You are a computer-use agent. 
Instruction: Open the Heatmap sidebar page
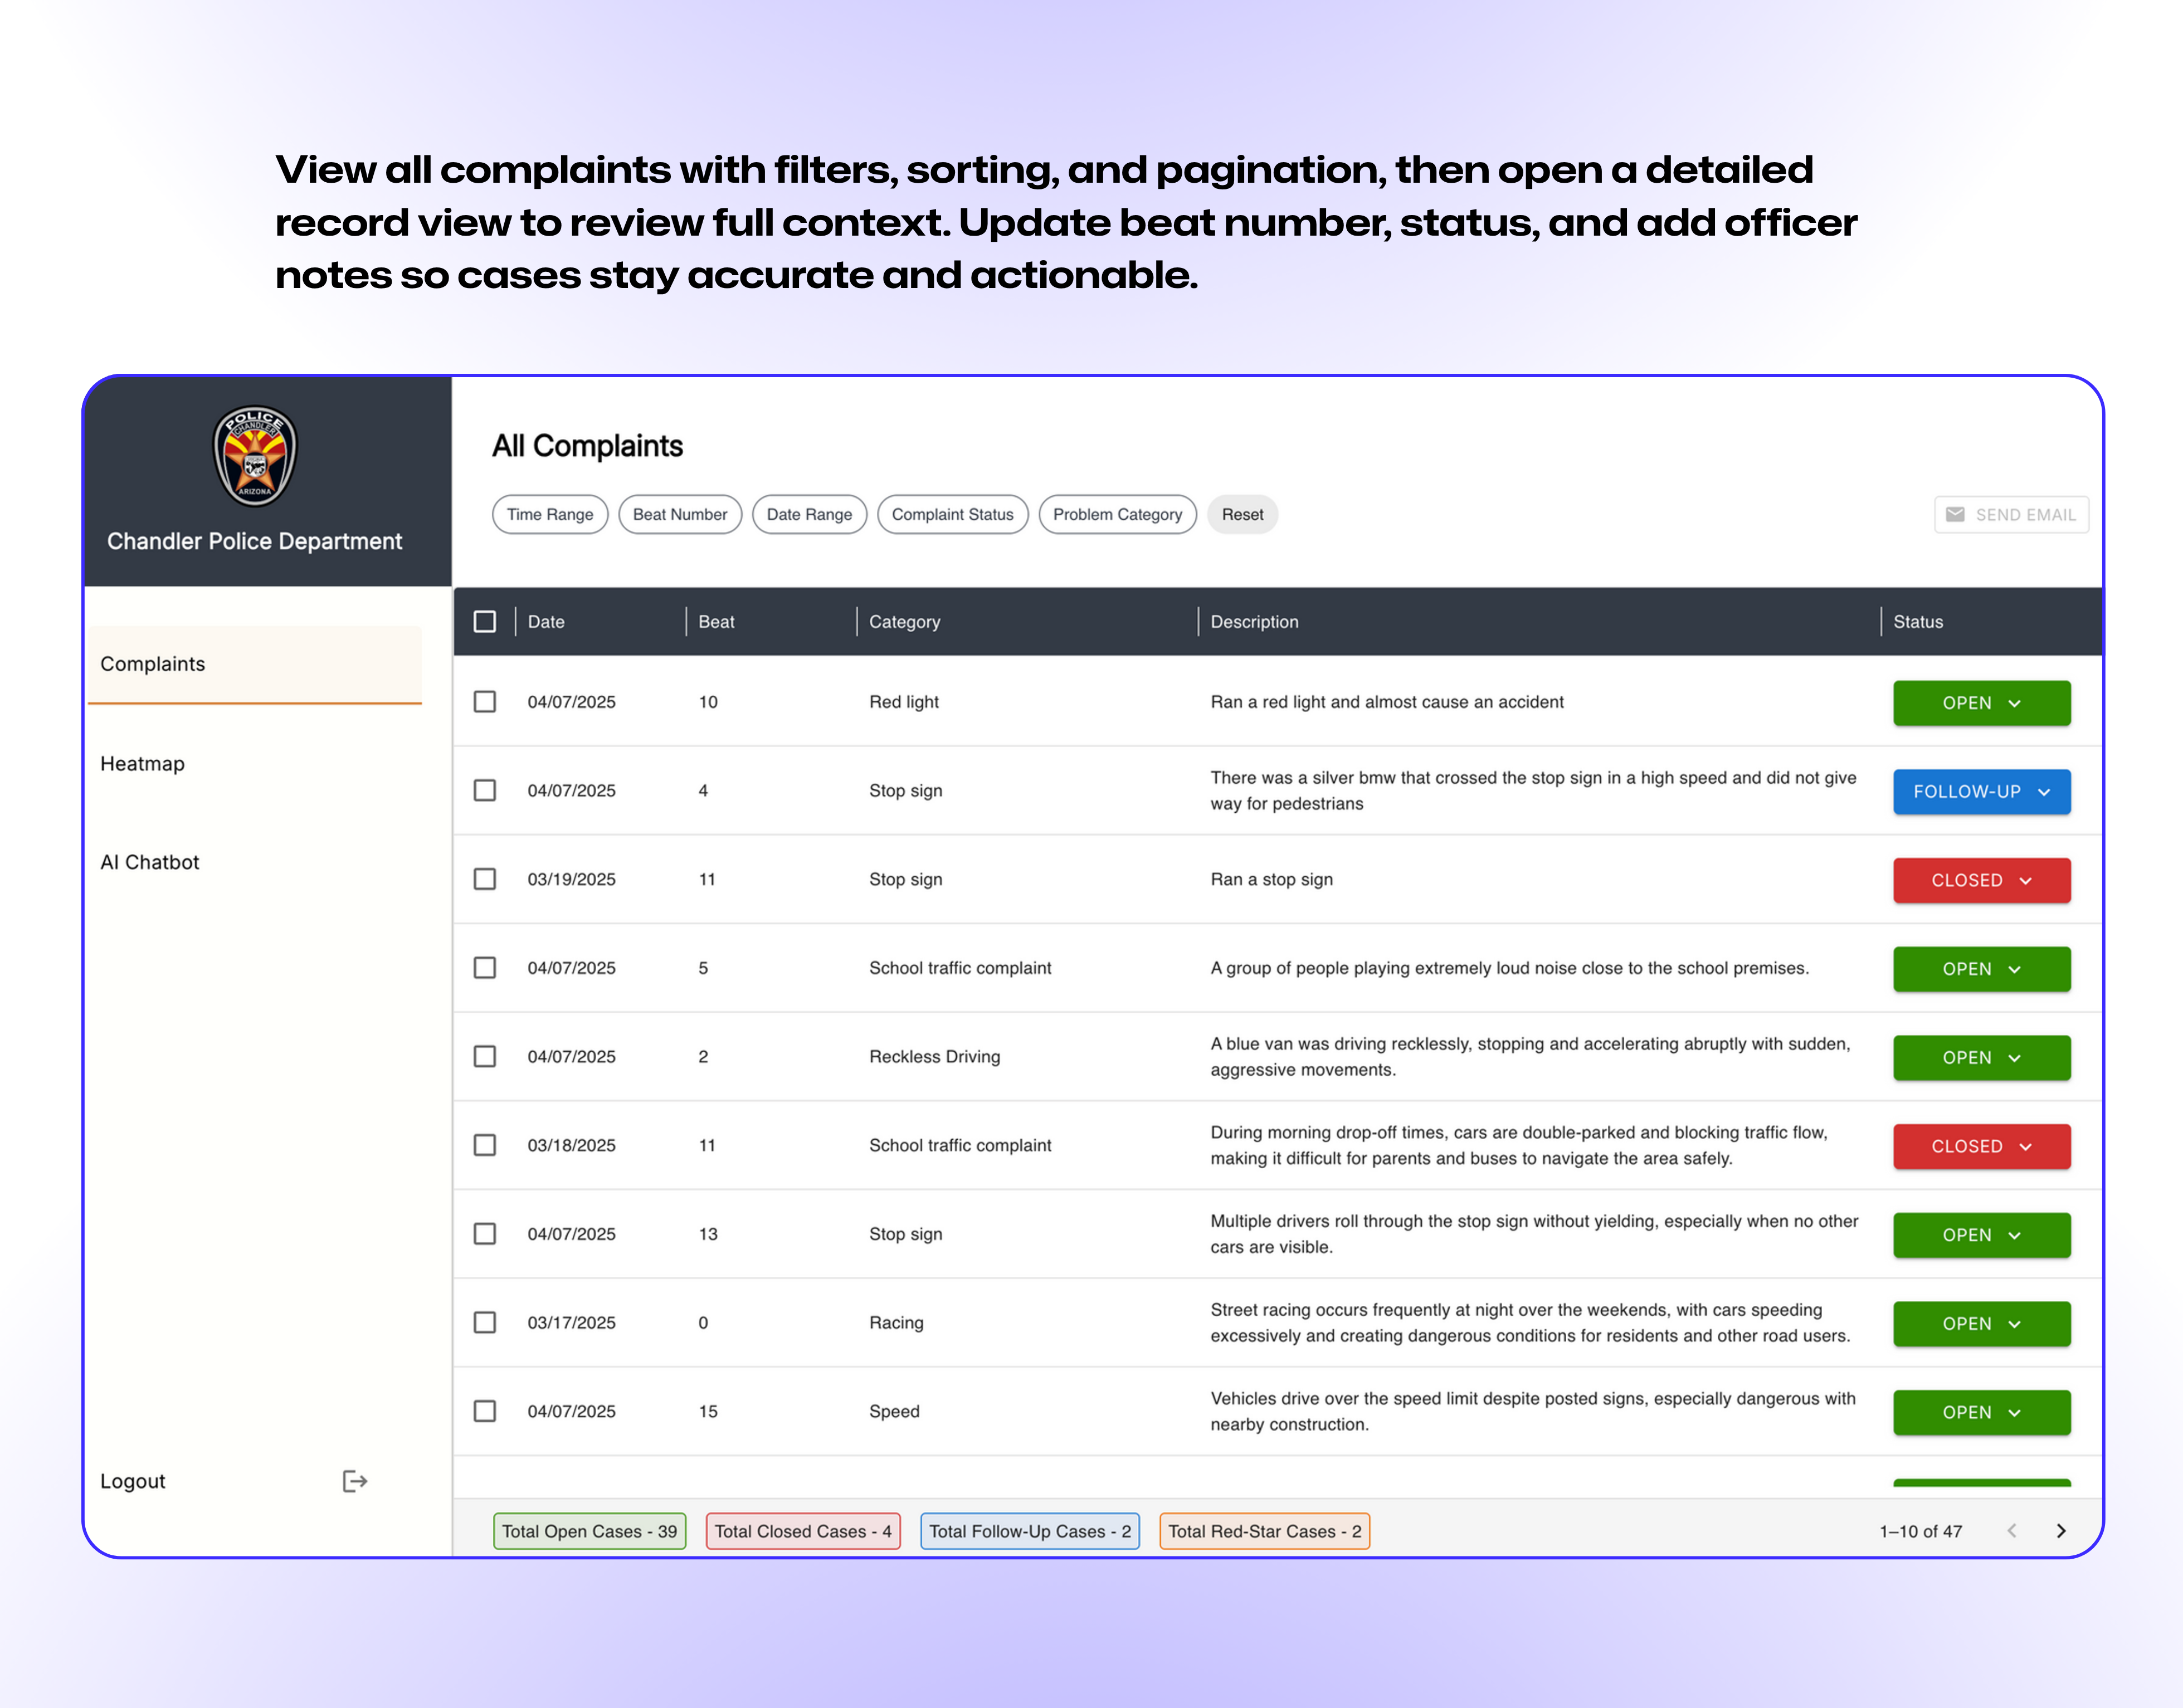coord(142,763)
